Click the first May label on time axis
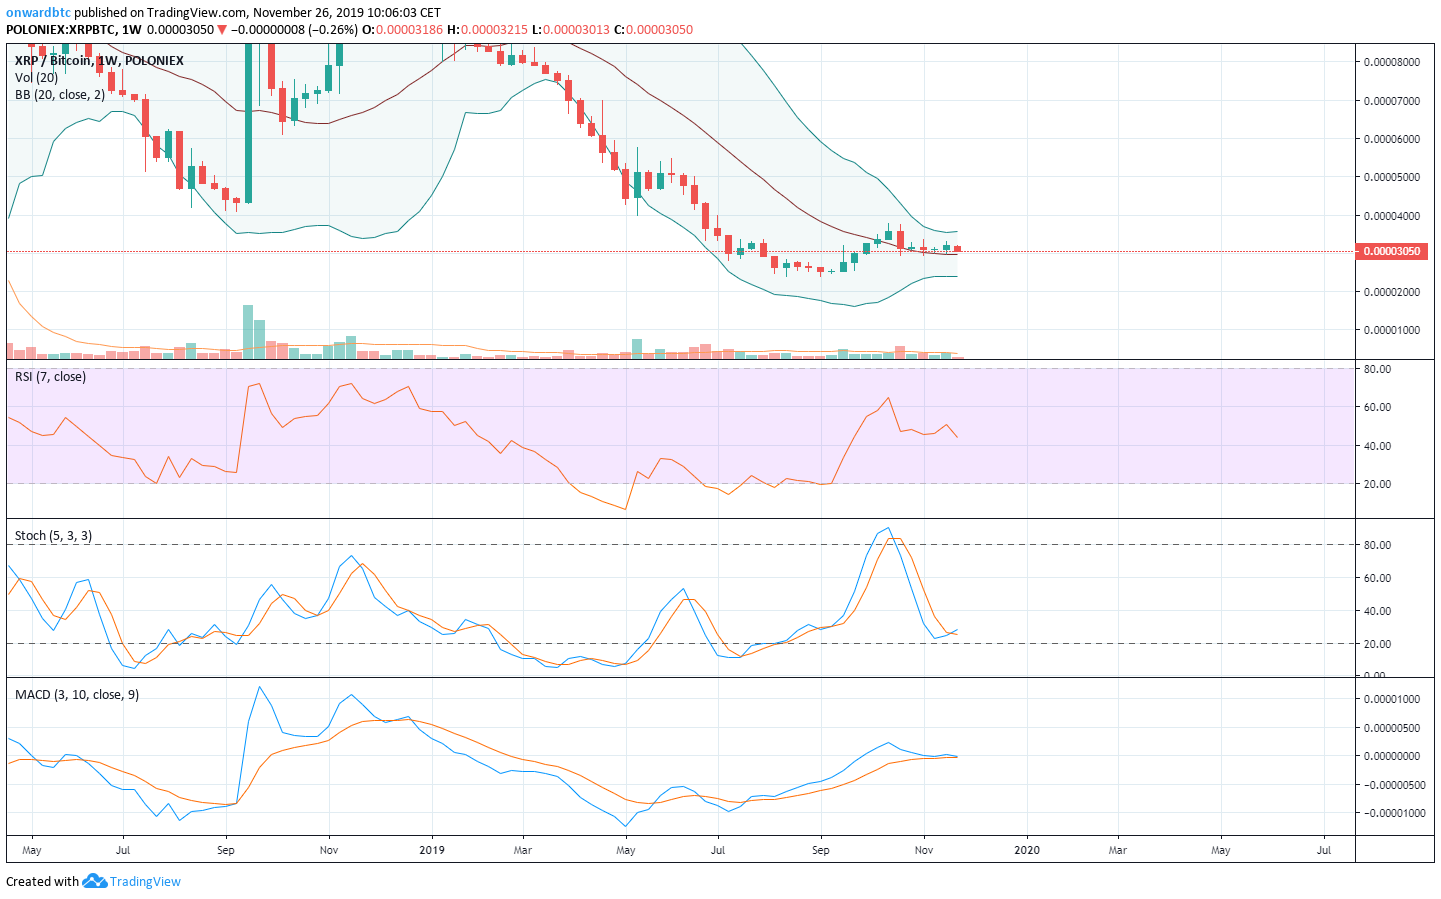The width and height of the screenshot is (1441, 899). [x=31, y=850]
